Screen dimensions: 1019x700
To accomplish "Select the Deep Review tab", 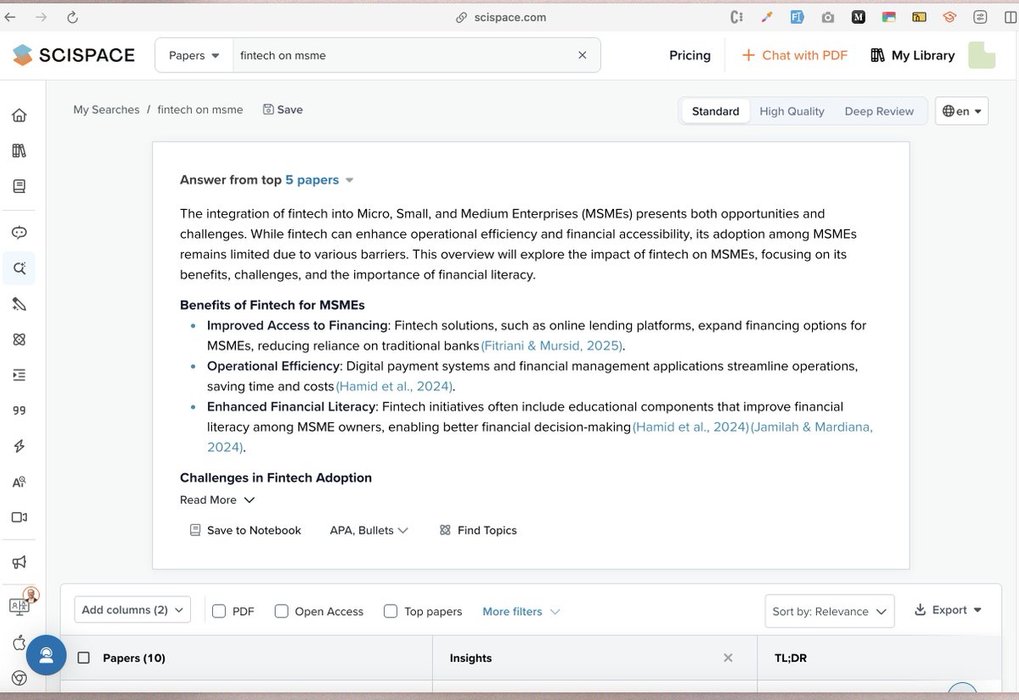I will click(x=879, y=111).
